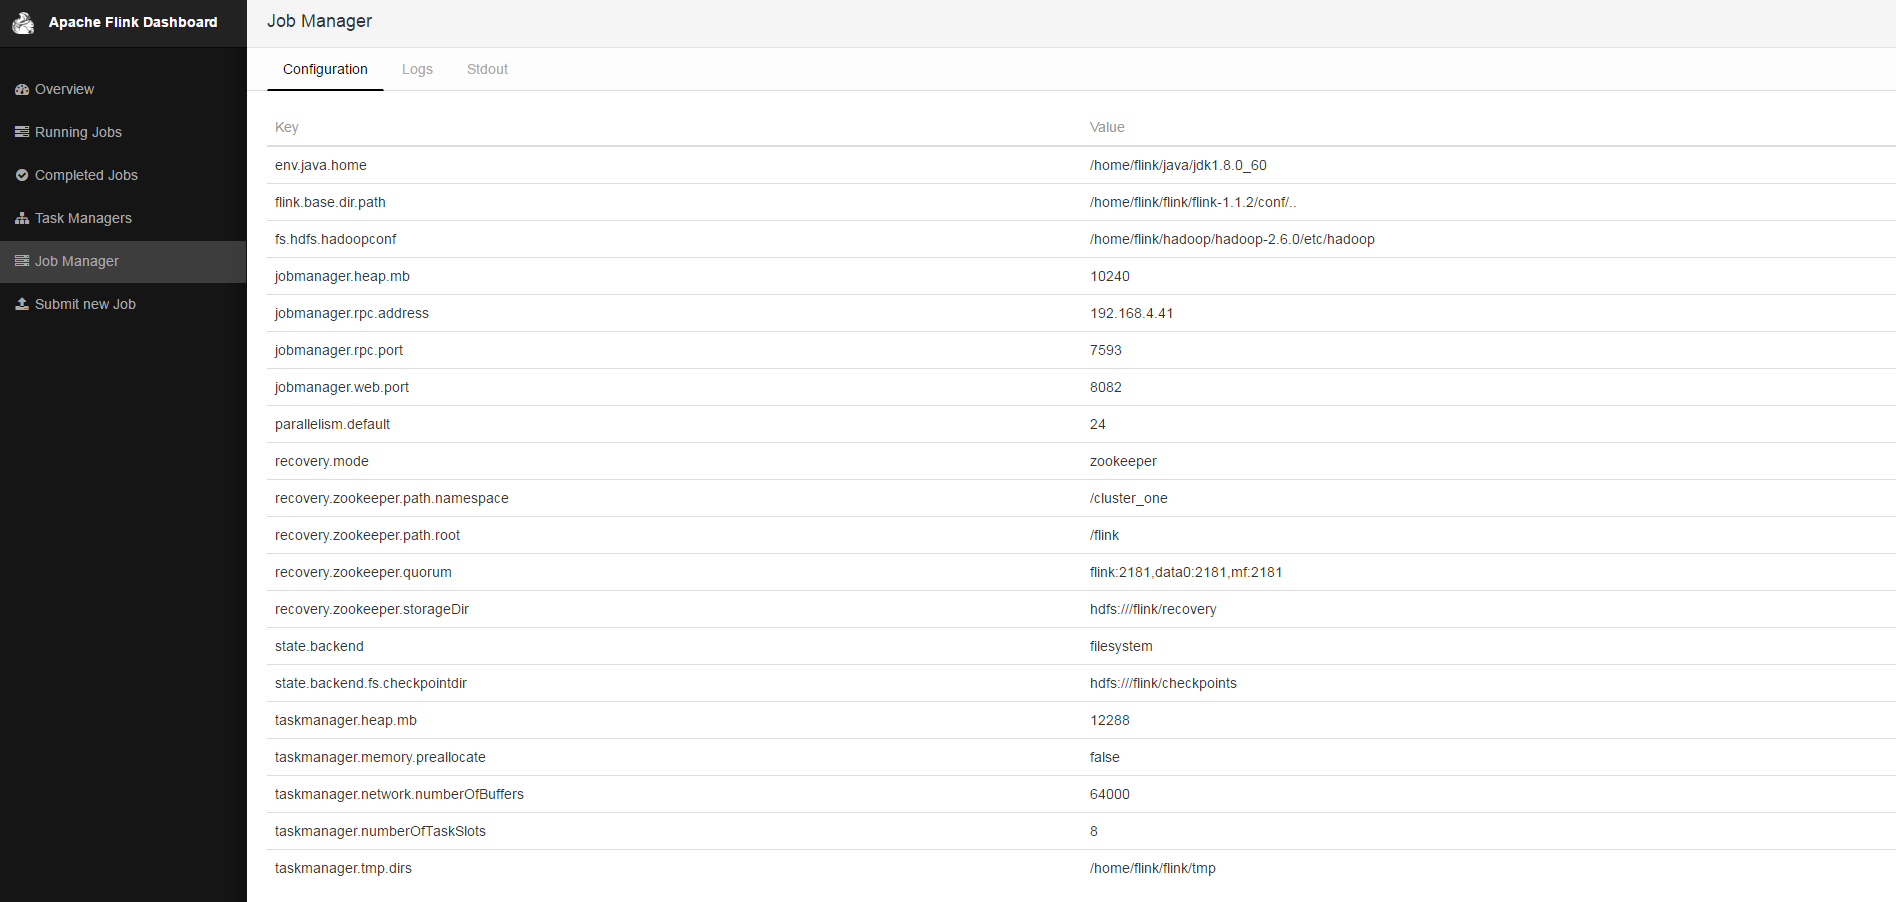Image resolution: width=1896 pixels, height=902 pixels.
Task: Select the recovery.zookeeper.storageDir key
Action: [x=372, y=609]
